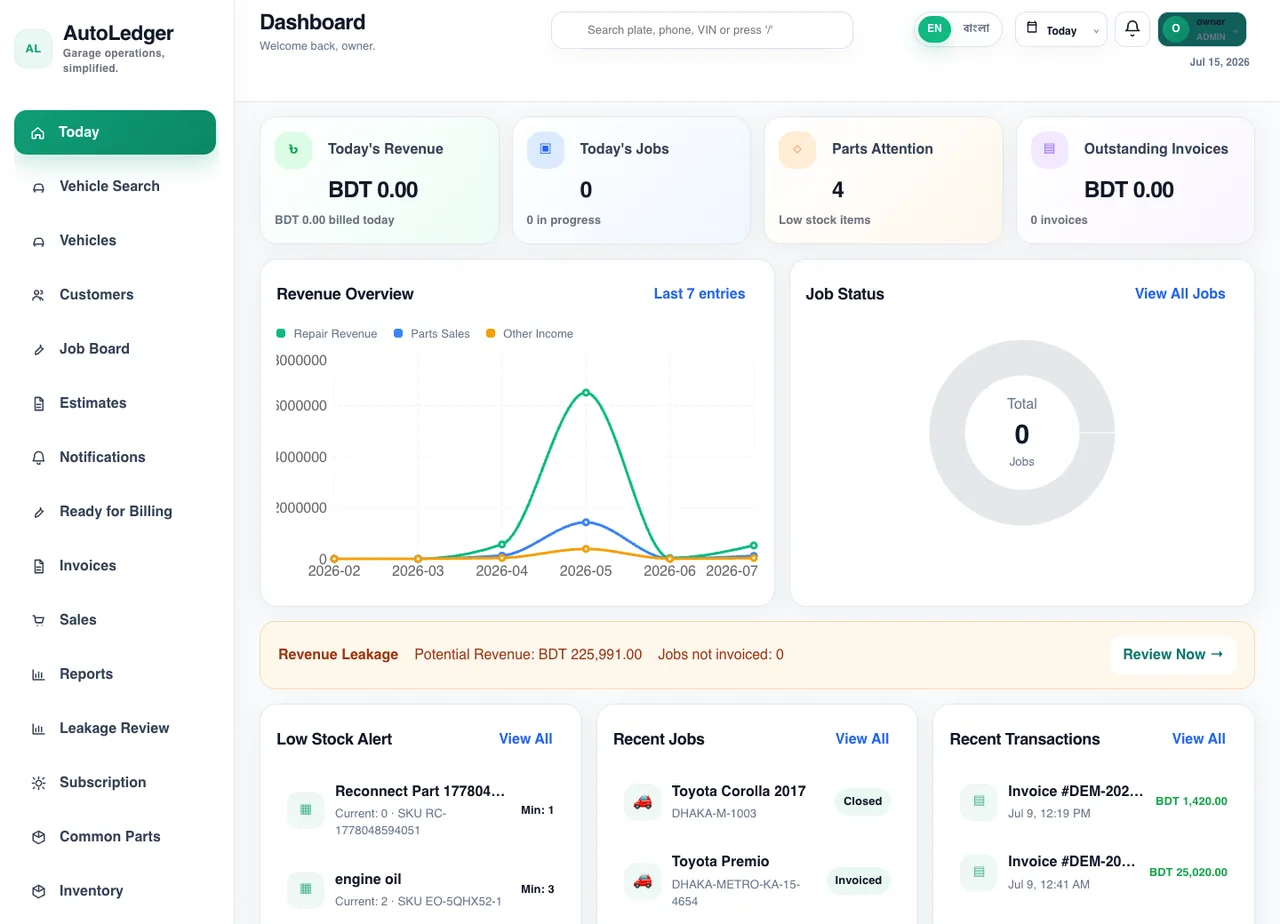Click the car icon for Toyota Corolla 2017
Viewport: 1280px width, 924px height.
(642, 801)
